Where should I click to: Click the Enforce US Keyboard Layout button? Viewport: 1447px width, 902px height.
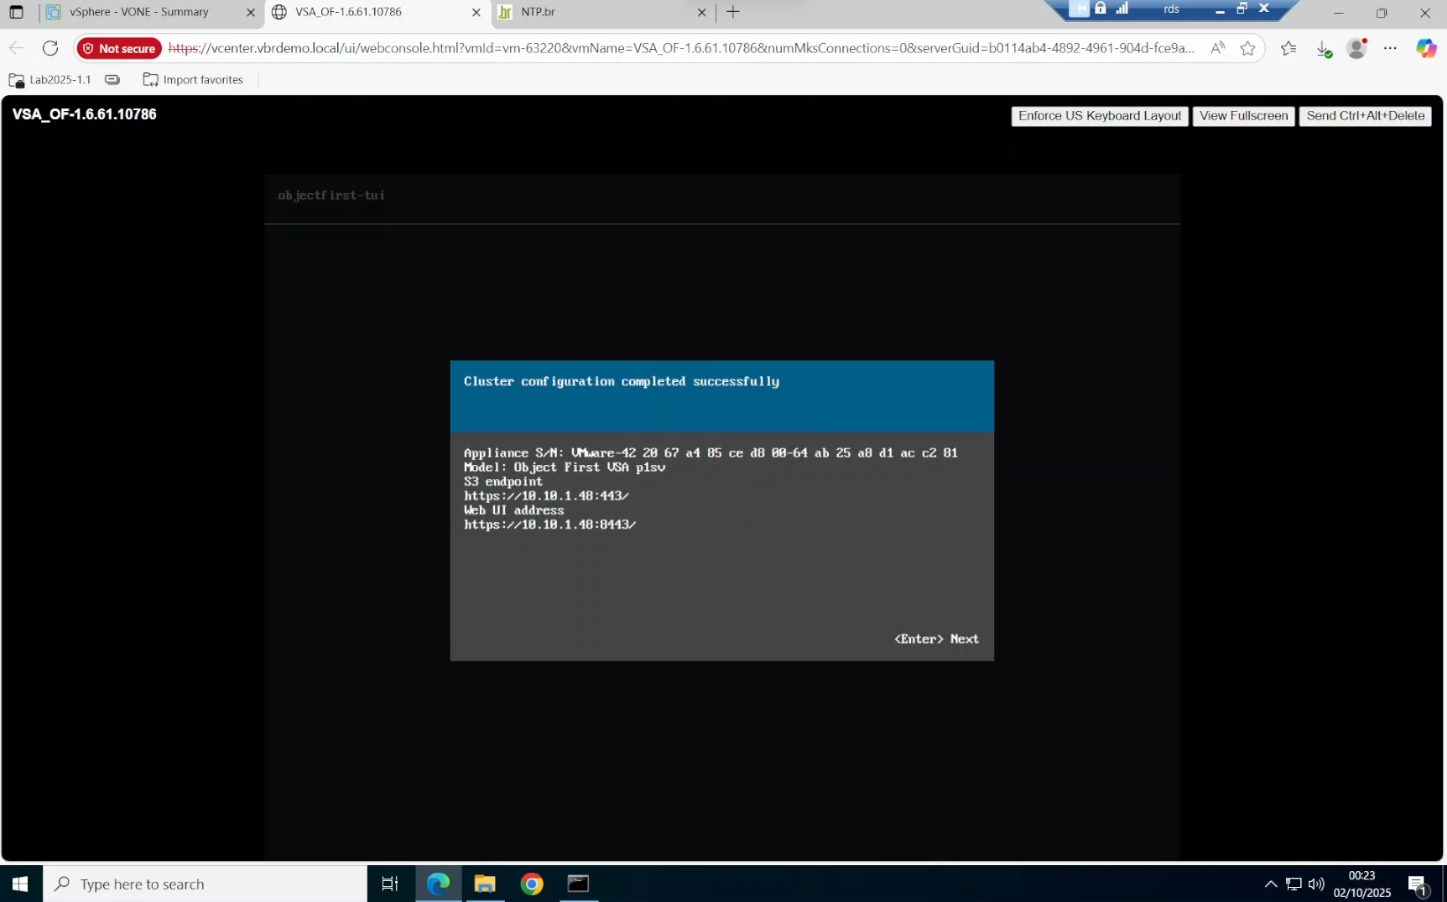(x=1099, y=116)
